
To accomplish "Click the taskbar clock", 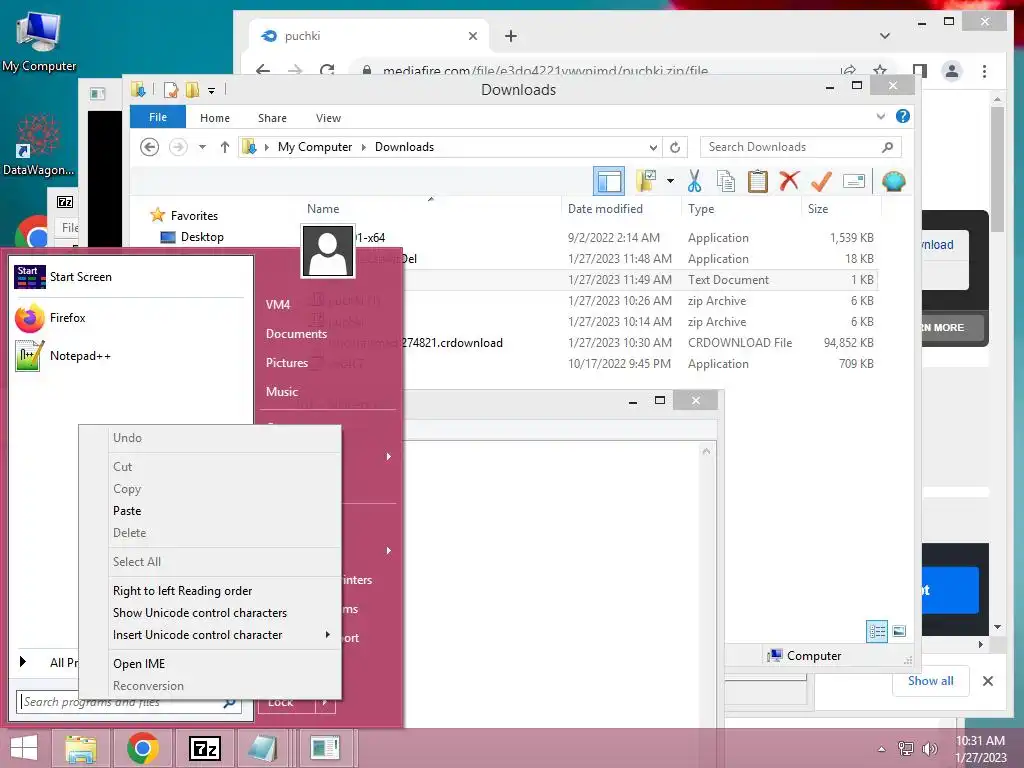I will pos(980,749).
